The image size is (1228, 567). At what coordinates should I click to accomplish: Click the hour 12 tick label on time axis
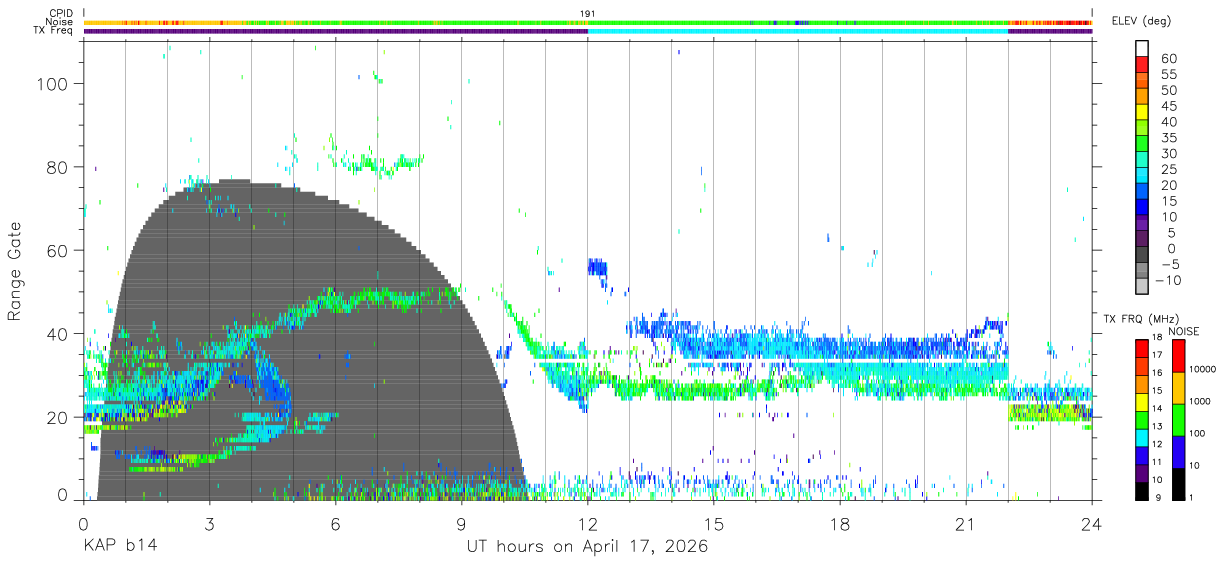point(588,524)
